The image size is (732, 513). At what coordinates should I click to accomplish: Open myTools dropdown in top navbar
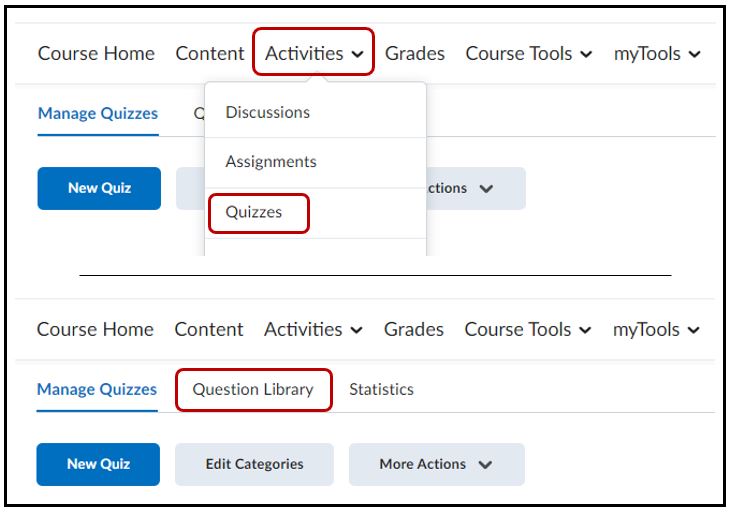[655, 53]
